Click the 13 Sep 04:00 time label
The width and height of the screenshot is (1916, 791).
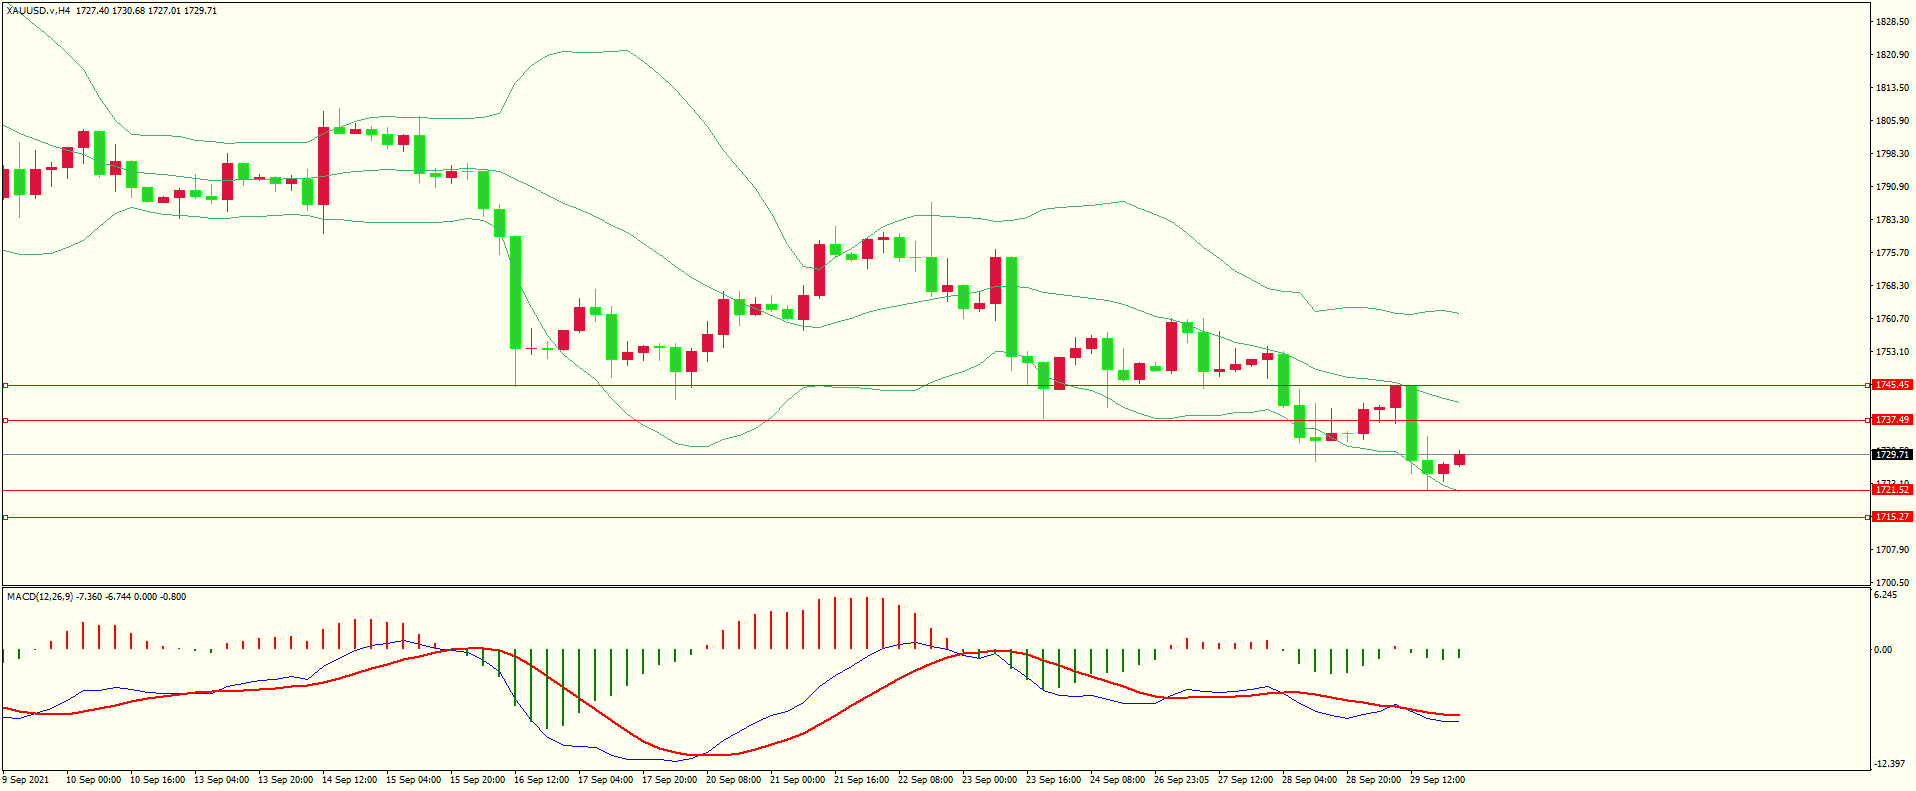221,780
